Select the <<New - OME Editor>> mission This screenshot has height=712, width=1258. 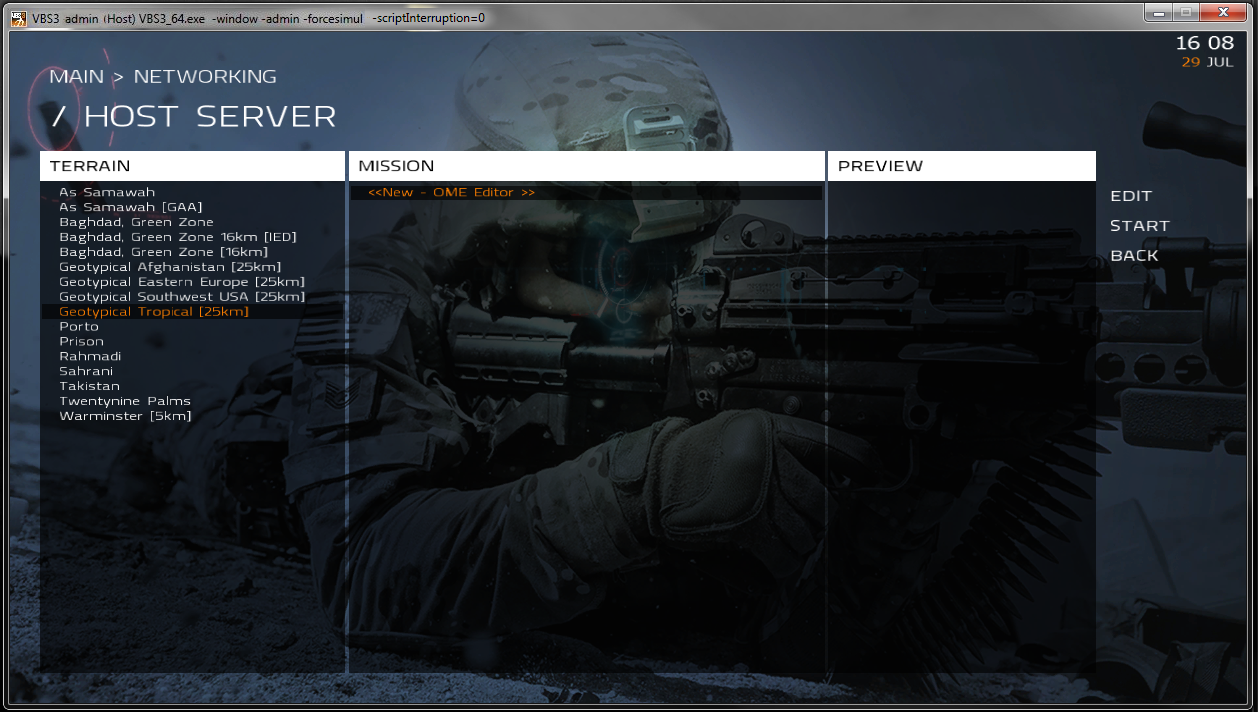pyautogui.click(x=586, y=192)
